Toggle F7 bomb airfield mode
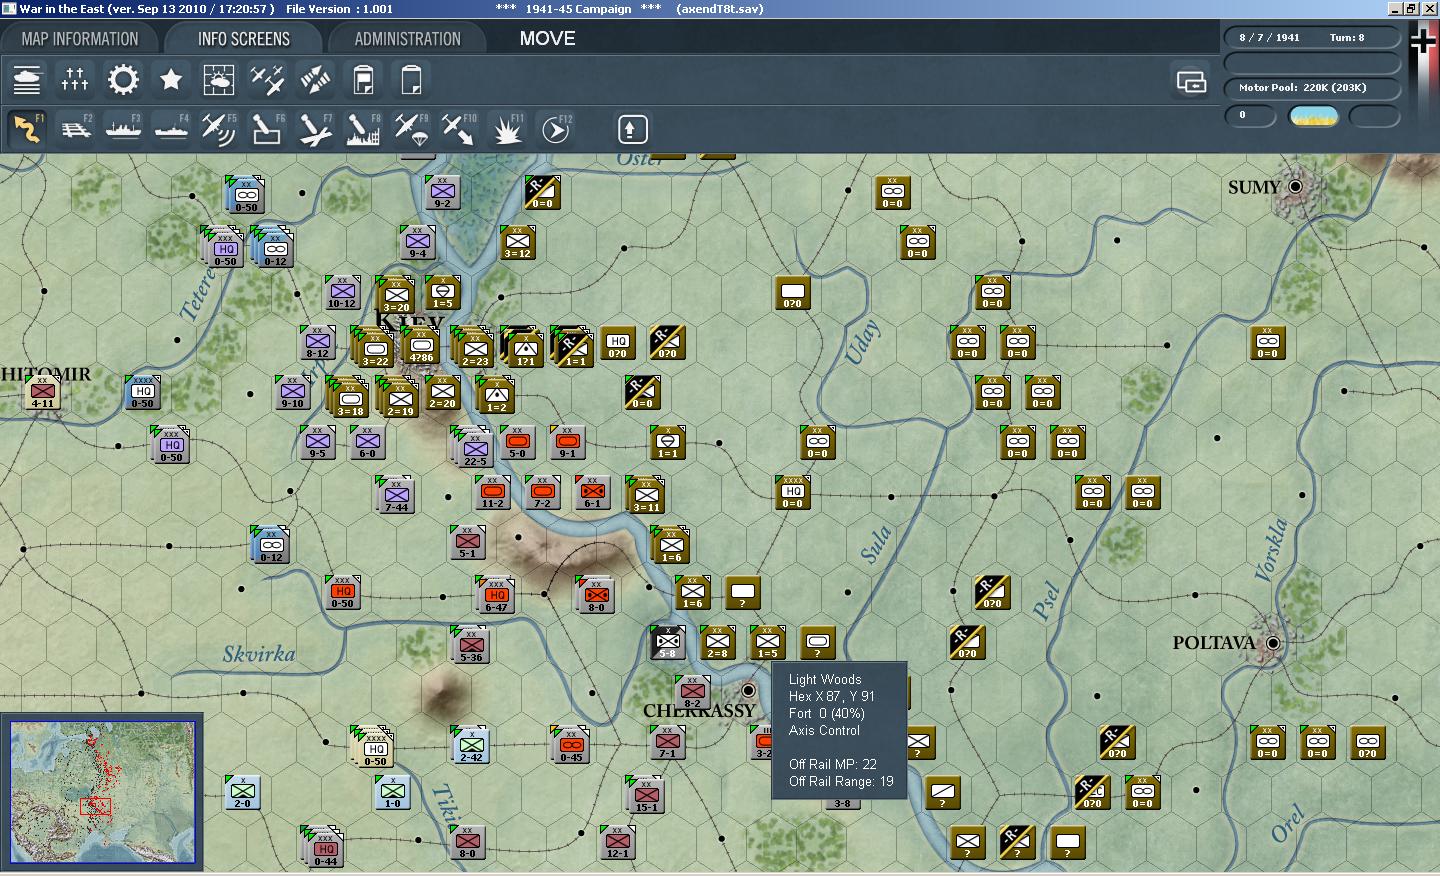Image resolution: width=1440 pixels, height=876 pixels. 315,130
